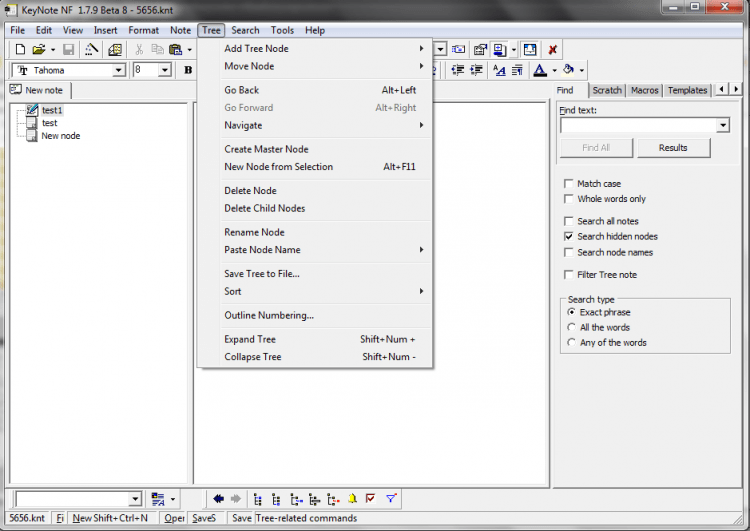Select the New node tree item
This screenshot has height=531, width=750.
[60, 136]
